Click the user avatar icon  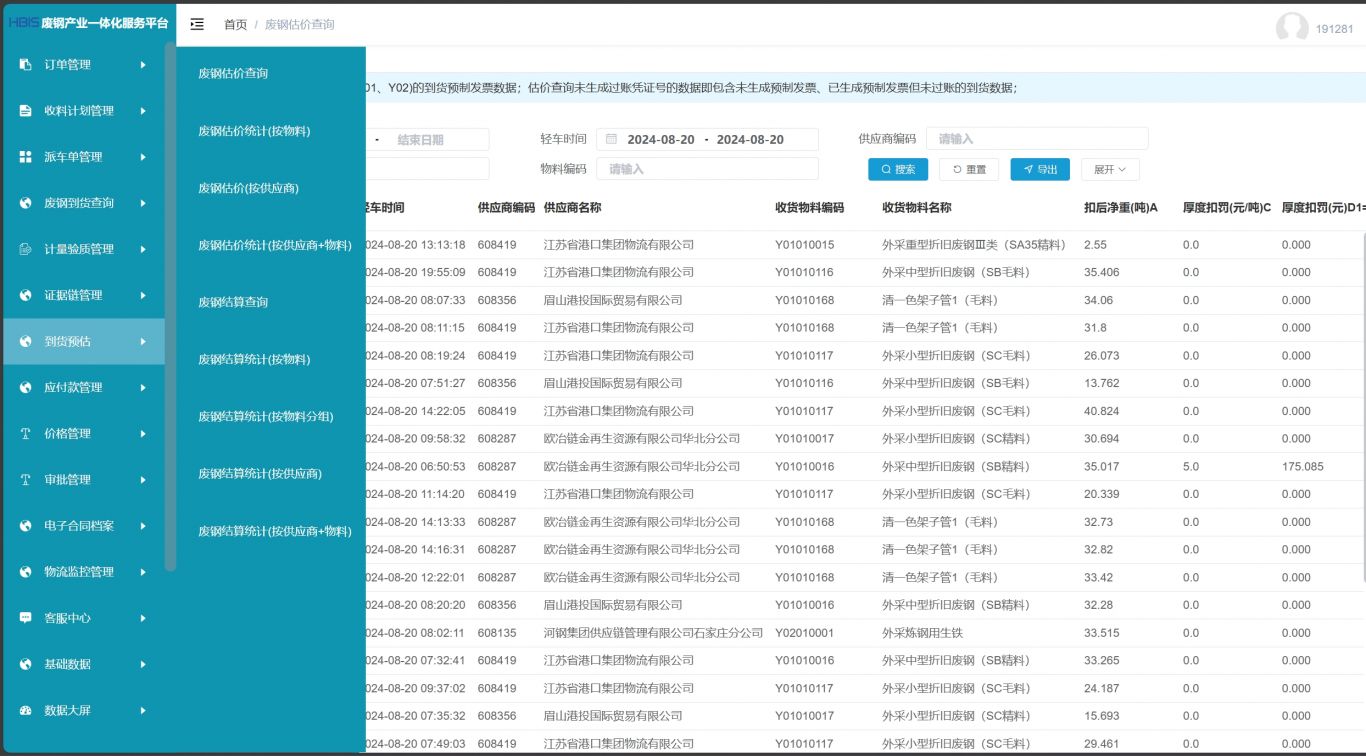[1292, 28]
